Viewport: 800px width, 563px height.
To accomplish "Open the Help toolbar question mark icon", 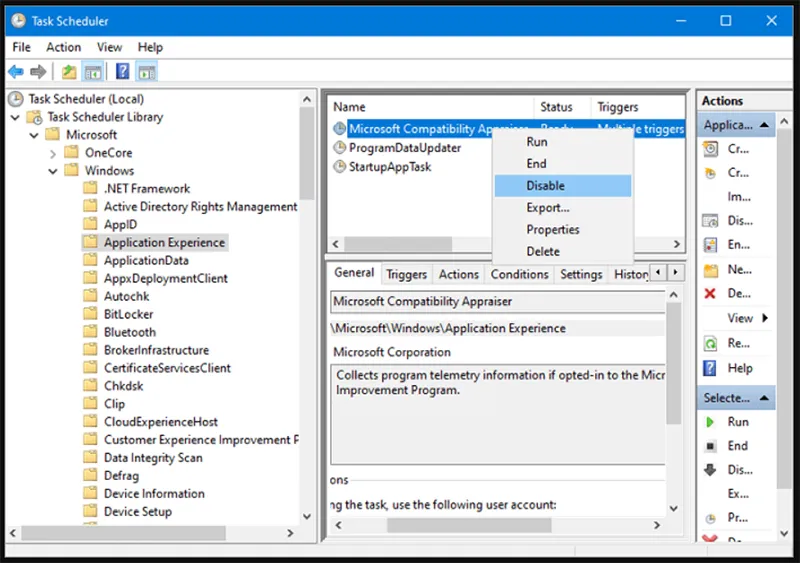I will (122, 71).
